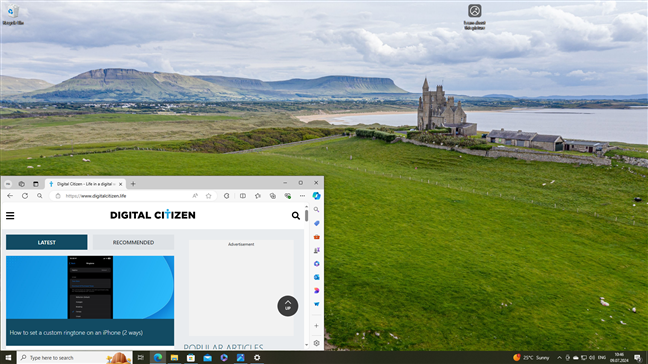Open Outlook icon in Edge sidebar
This screenshot has height=364, width=648.
click(317, 277)
